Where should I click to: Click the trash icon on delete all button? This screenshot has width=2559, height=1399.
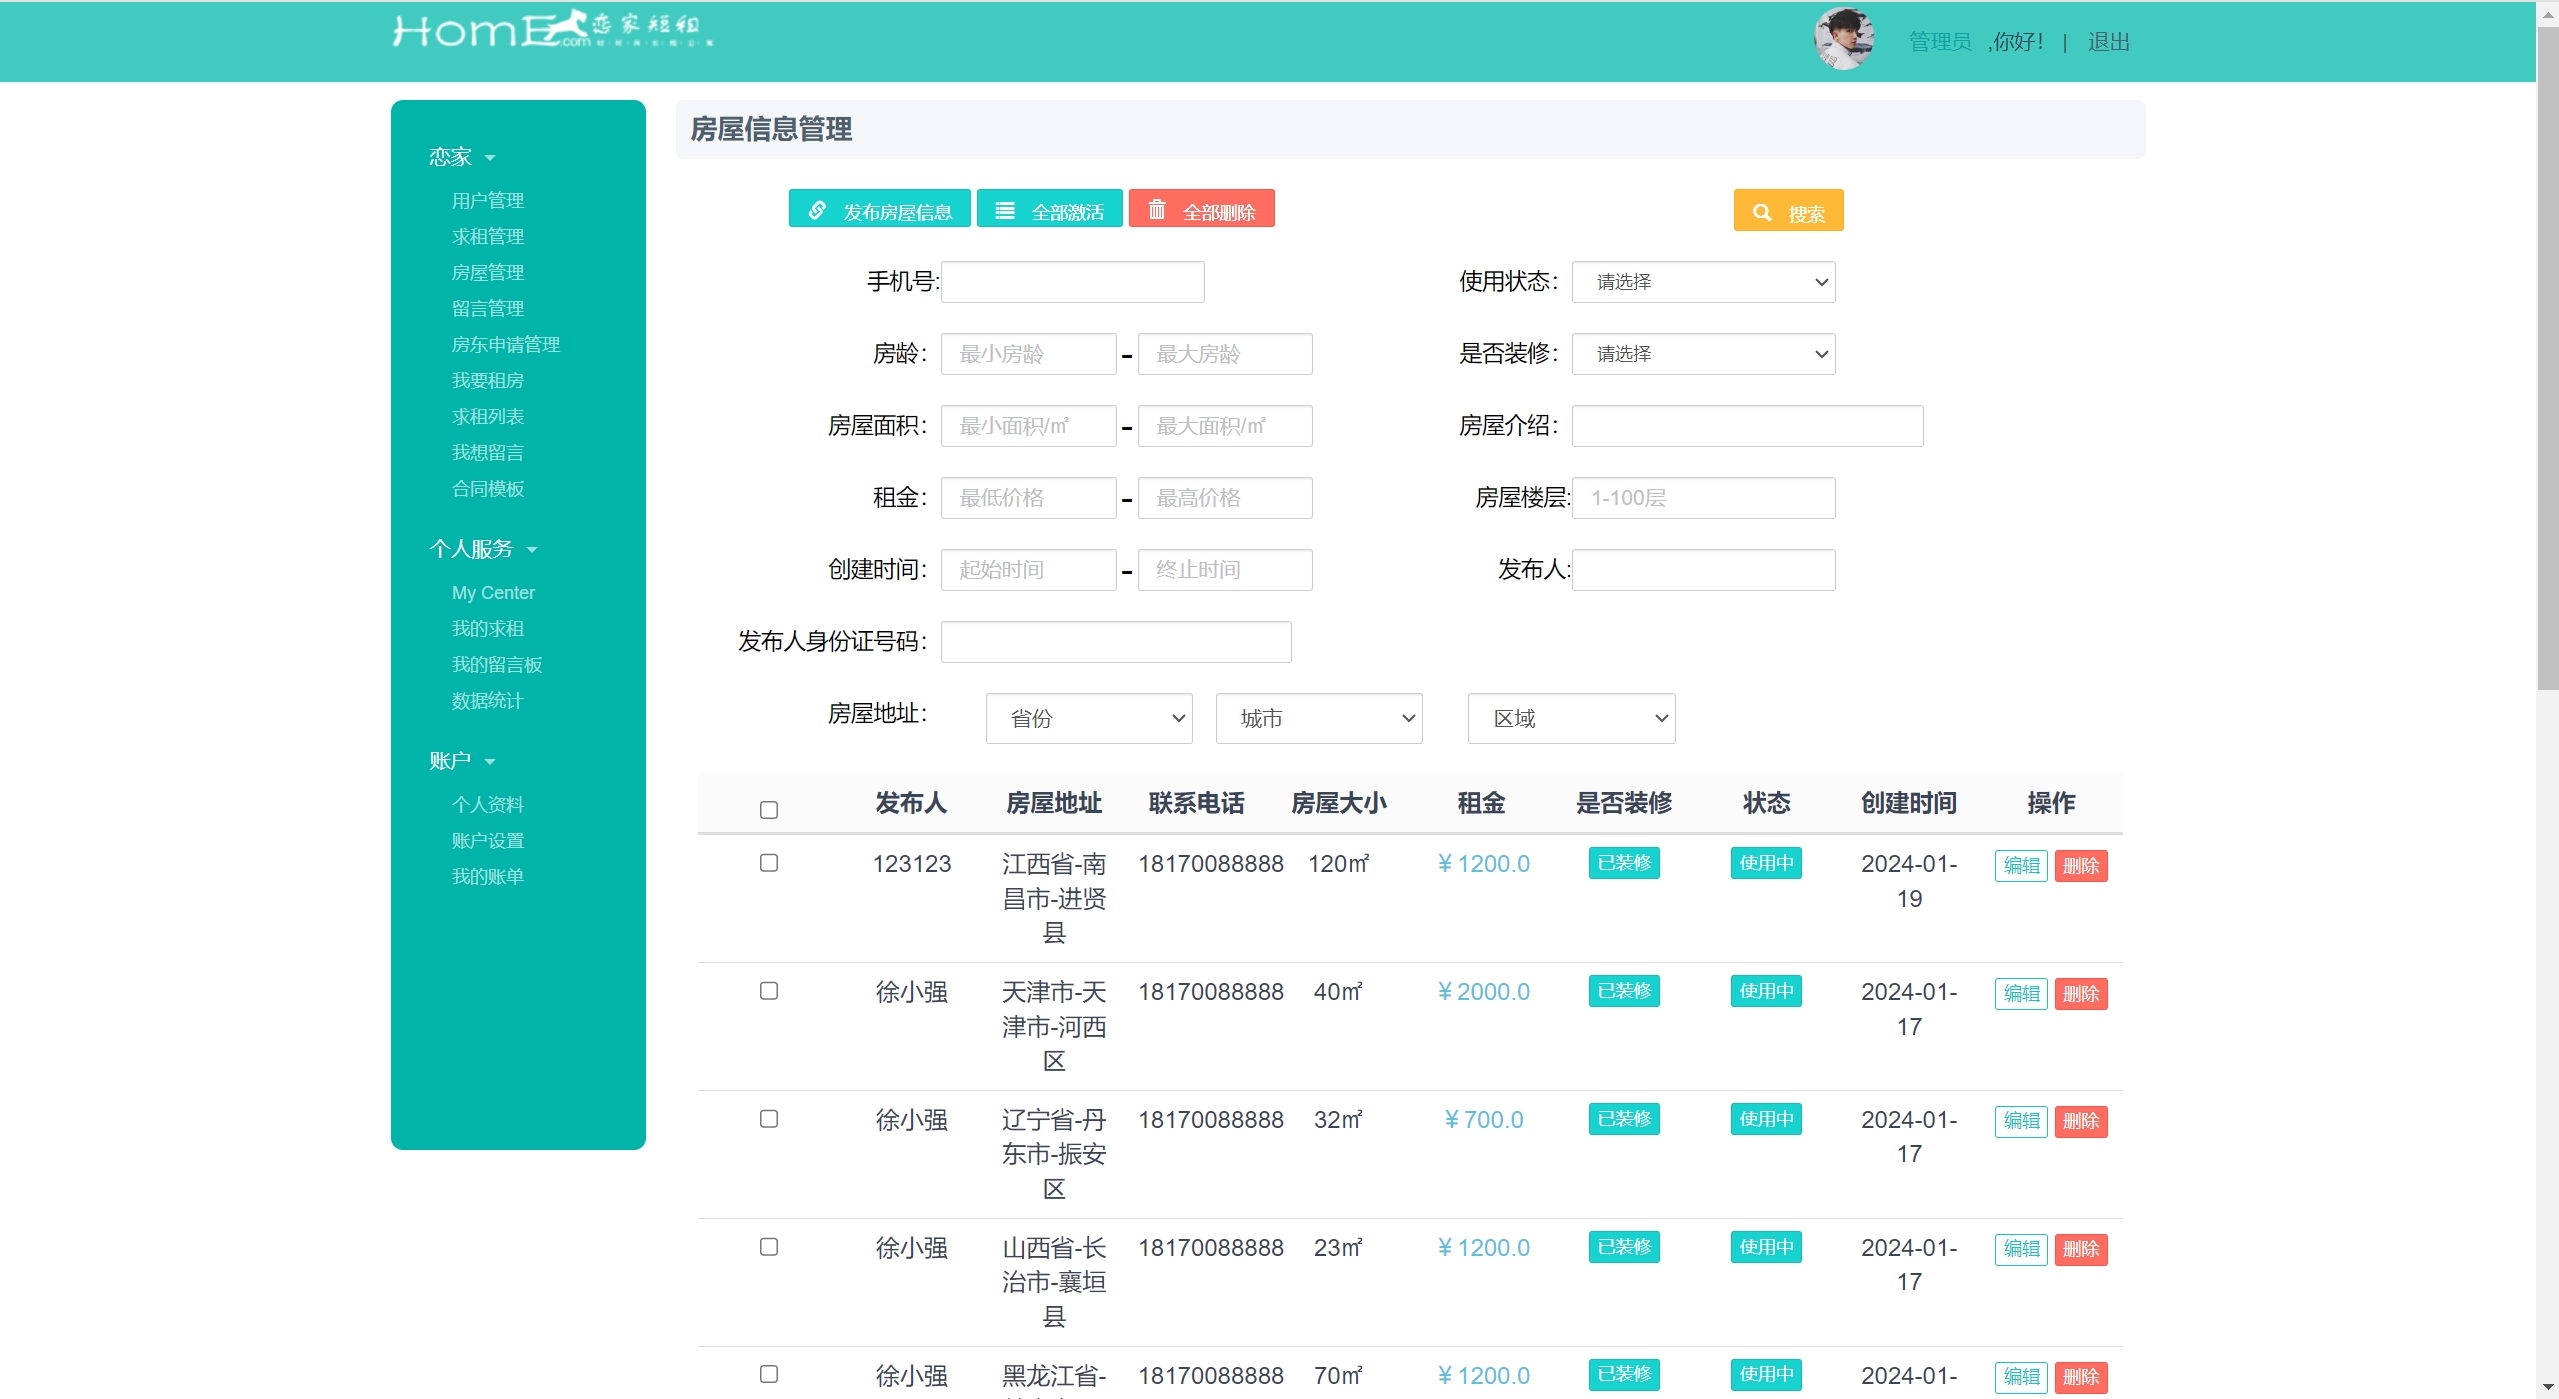pyautogui.click(x=1157, y=210)
